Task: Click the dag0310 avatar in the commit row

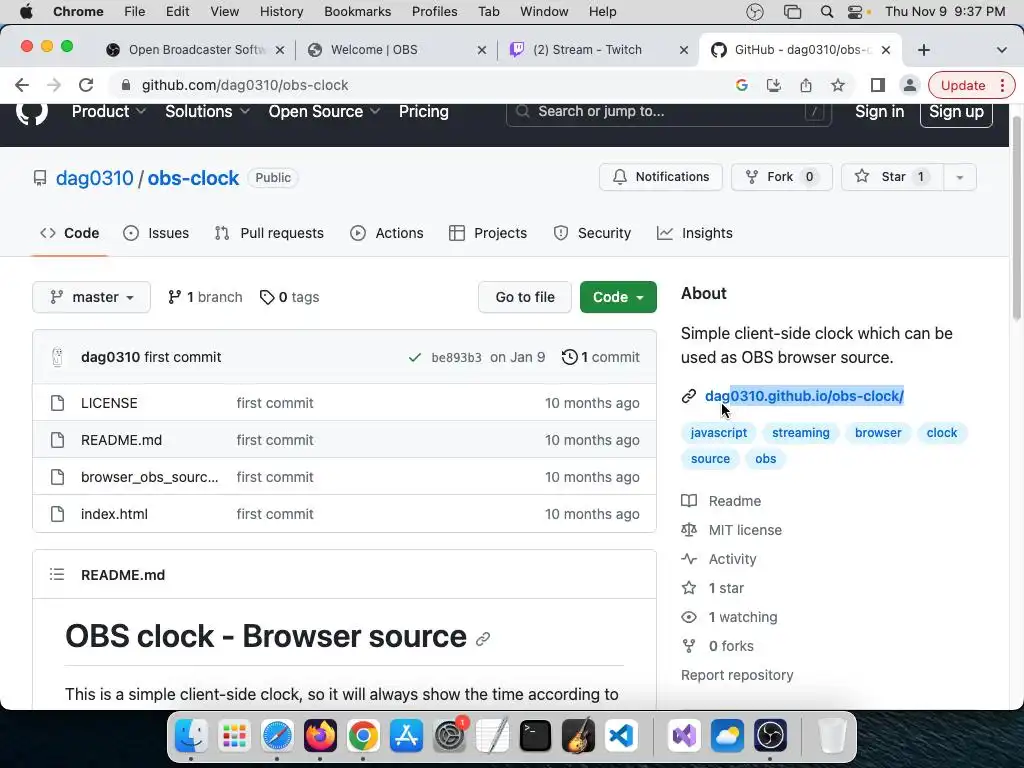Action: point(57,357)
